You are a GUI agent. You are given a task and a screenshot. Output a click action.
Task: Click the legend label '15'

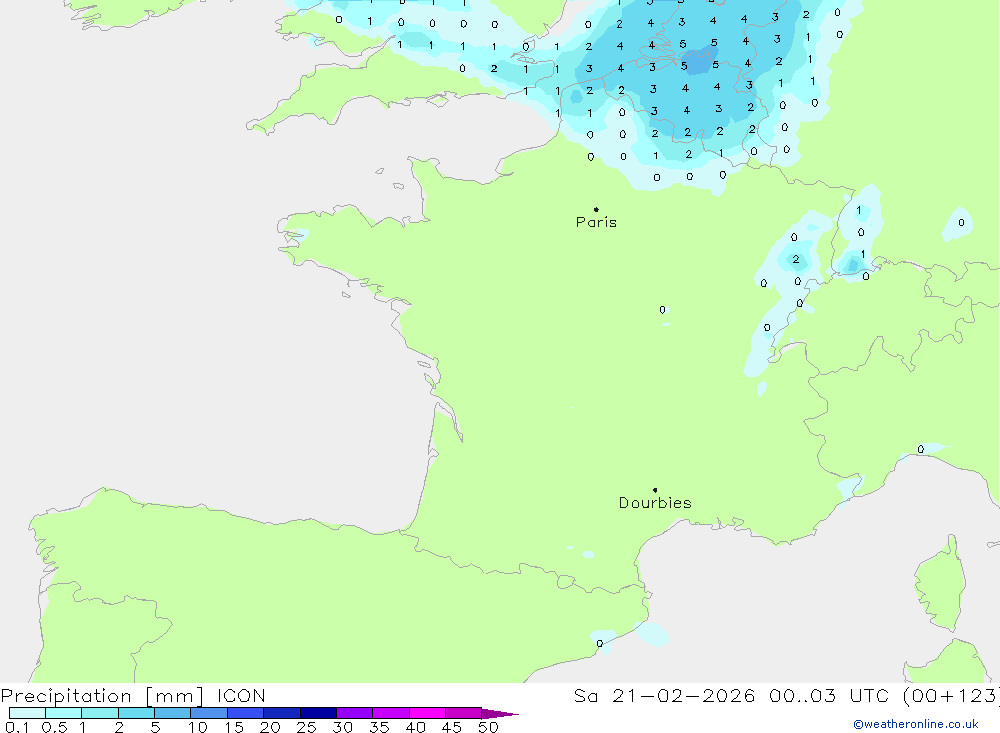(x=234, y=727)
